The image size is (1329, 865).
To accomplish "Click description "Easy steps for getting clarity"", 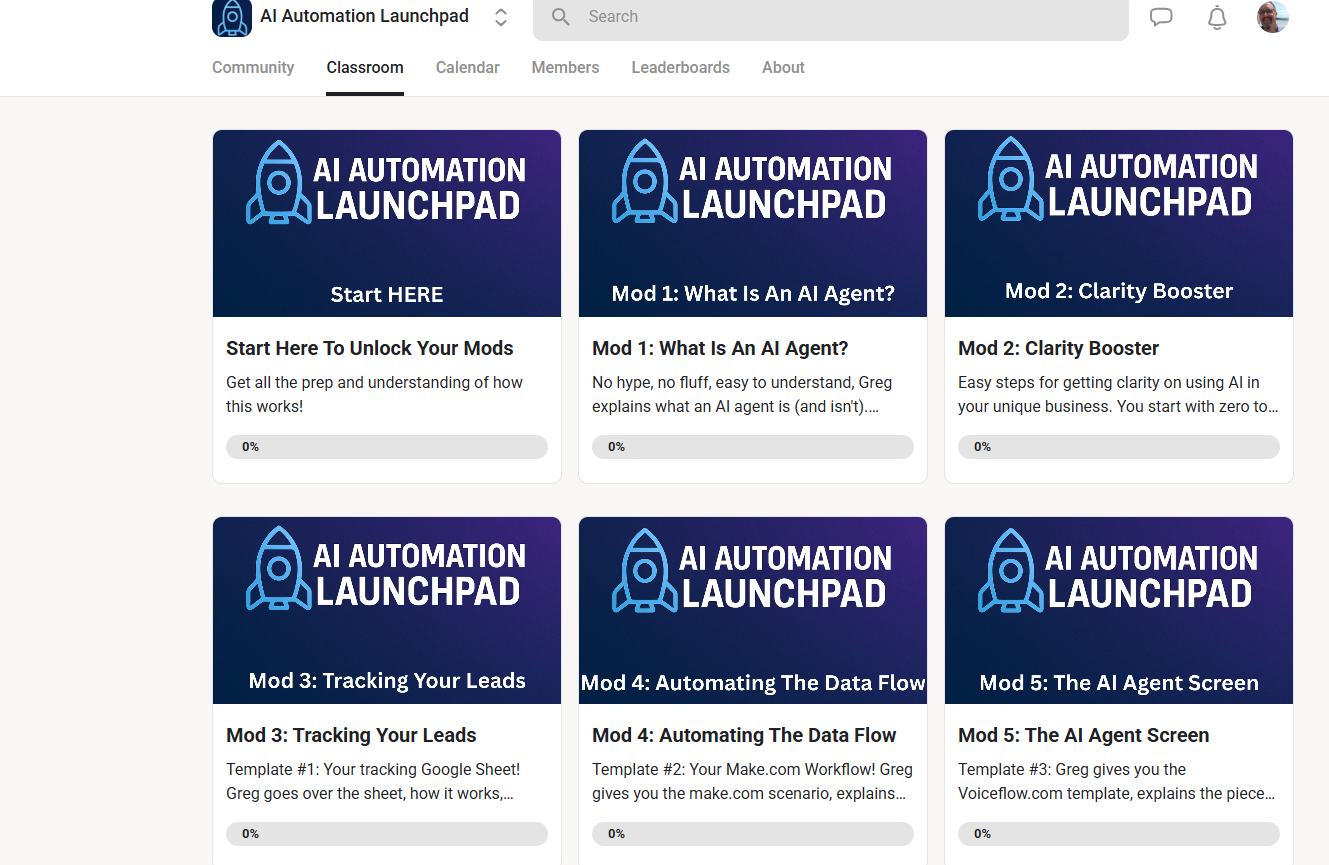I will coord(1118,394).
